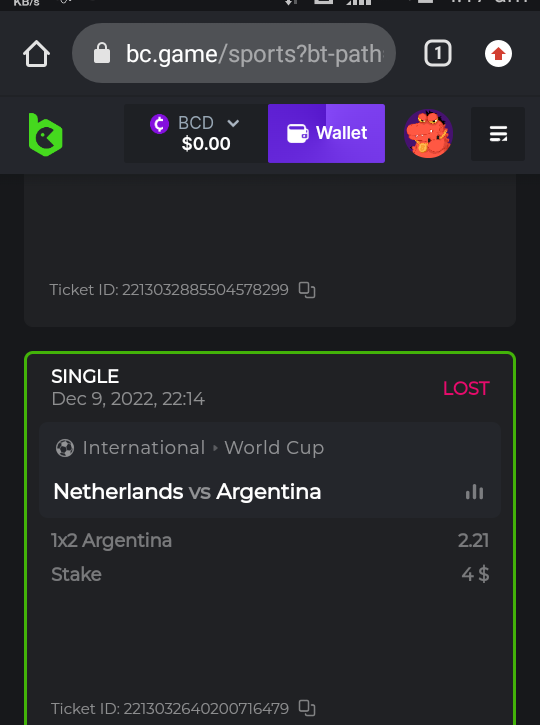
Task: Click the soccer ball sport icon
Action: point(65,448)
